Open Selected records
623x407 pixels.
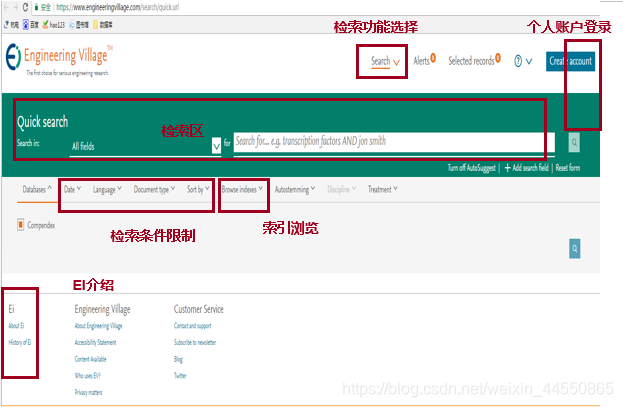474,60
